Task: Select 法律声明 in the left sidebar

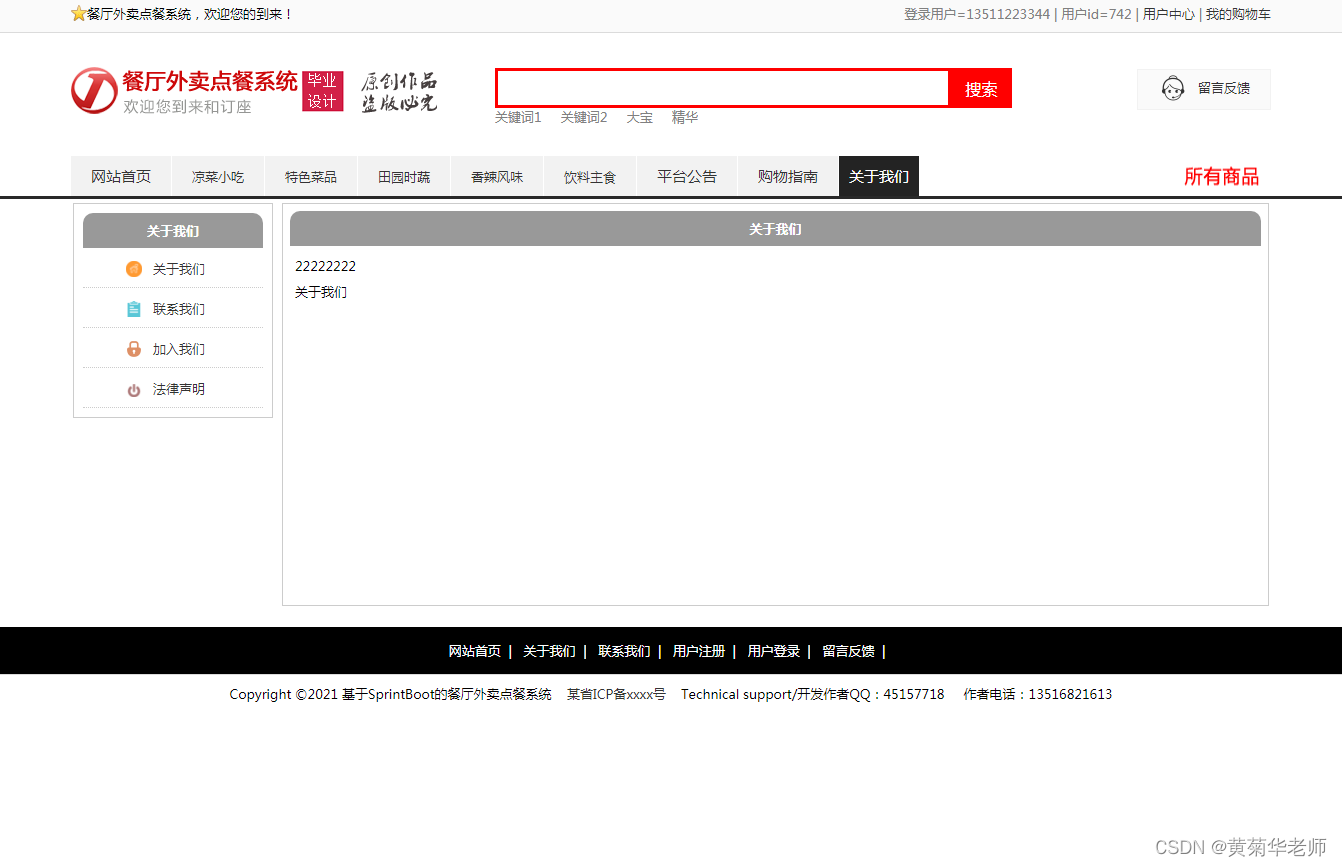Action: [x=179, y=389]
